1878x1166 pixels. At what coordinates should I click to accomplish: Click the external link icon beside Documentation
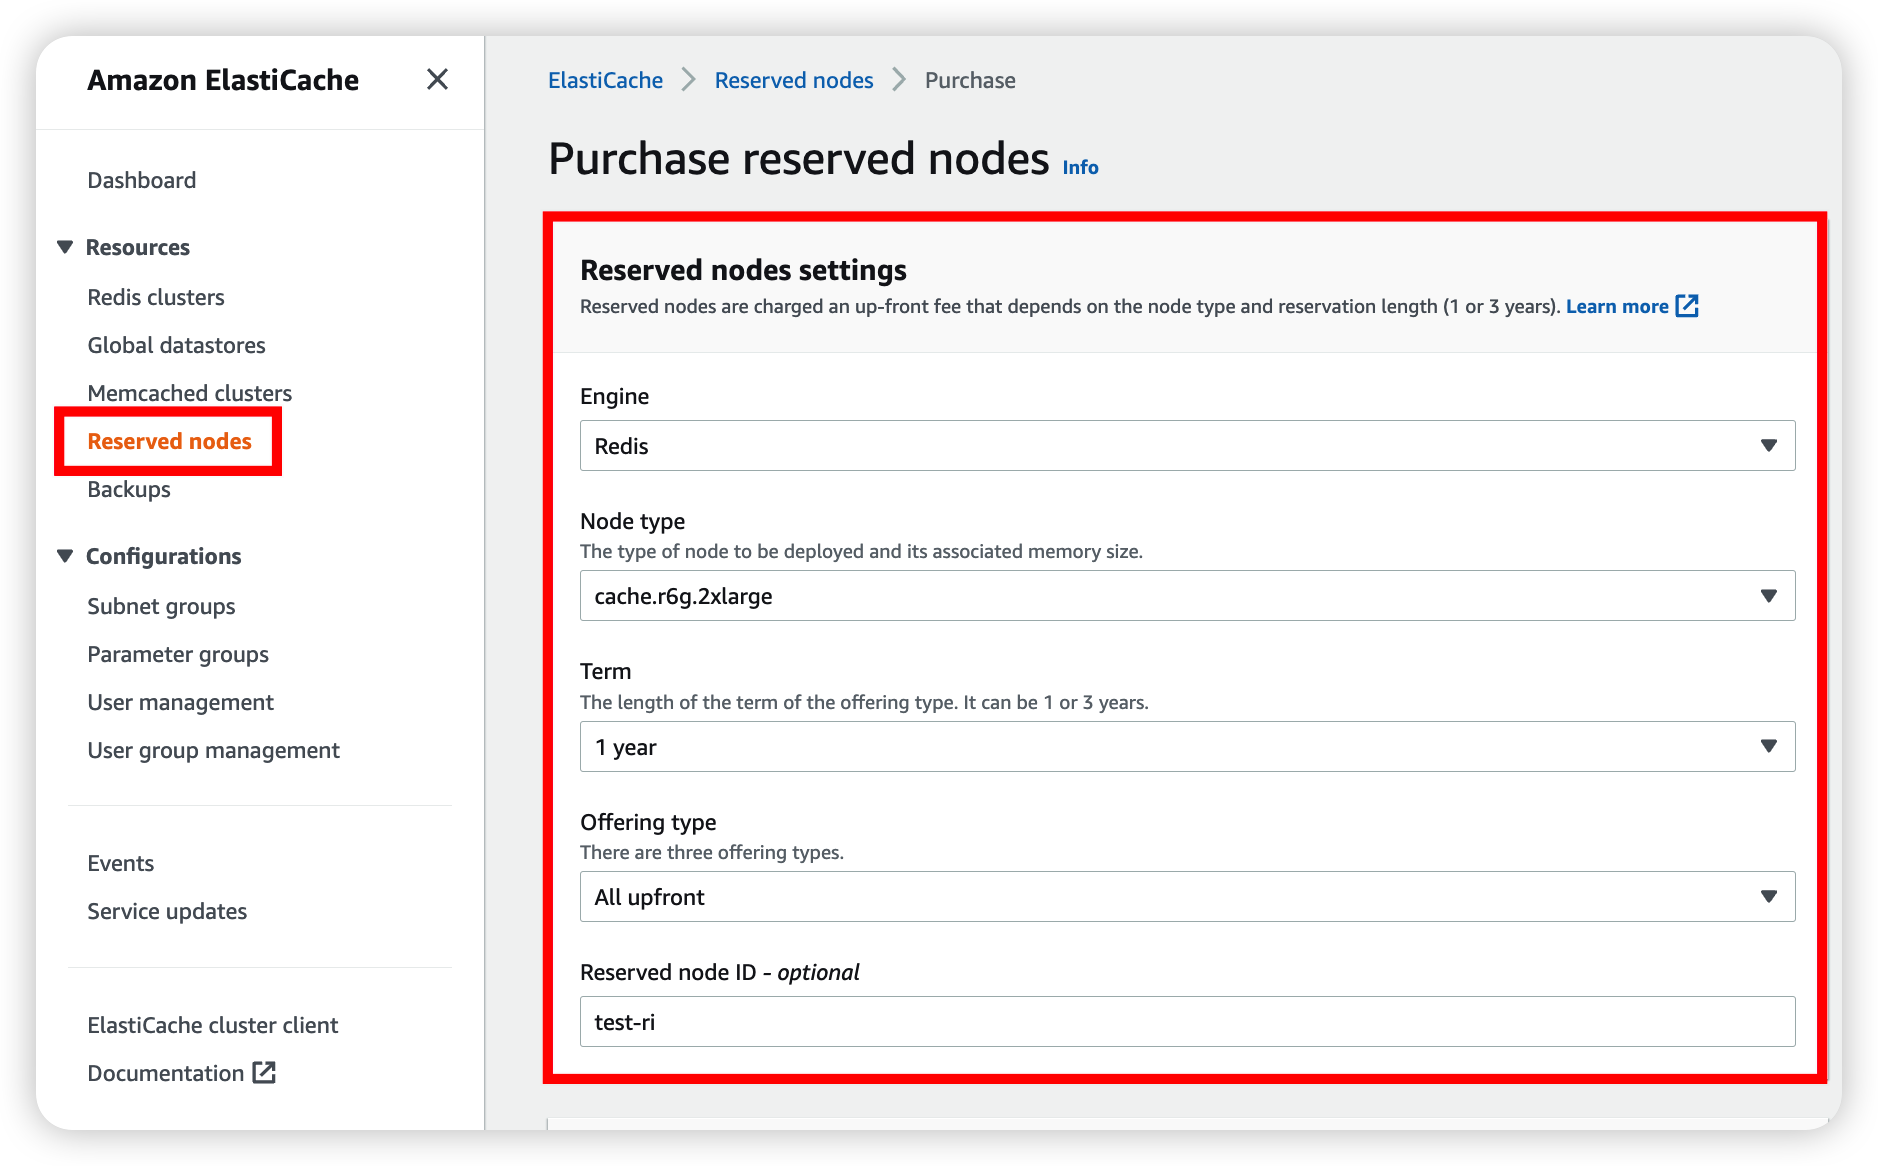[264, 1072]
